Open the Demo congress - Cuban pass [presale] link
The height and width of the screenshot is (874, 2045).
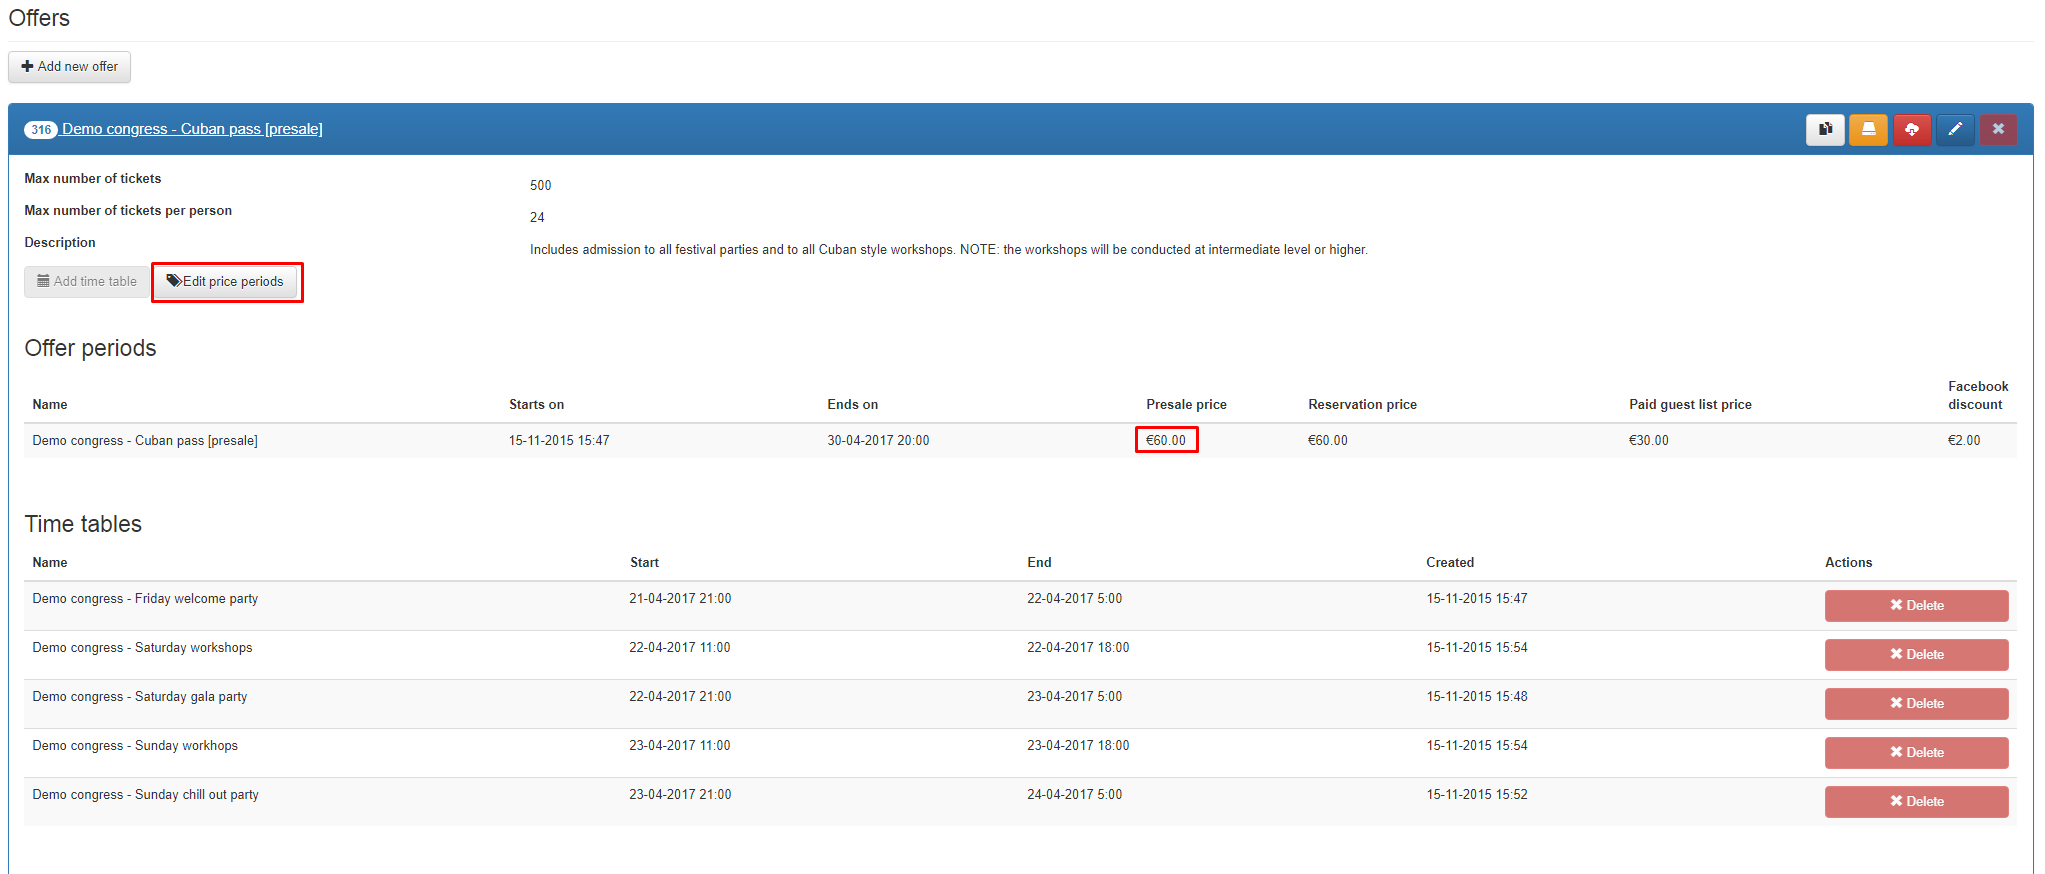click(192, 129)
